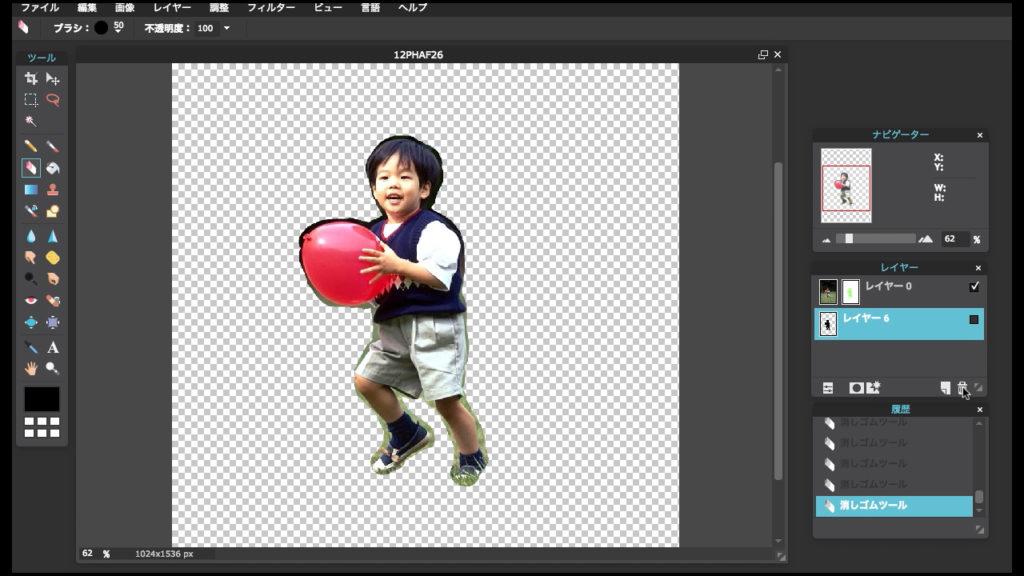Select the Paint Bucket tool
Image resolution: width=1024 pixels, height=576 pixels.
52,168
